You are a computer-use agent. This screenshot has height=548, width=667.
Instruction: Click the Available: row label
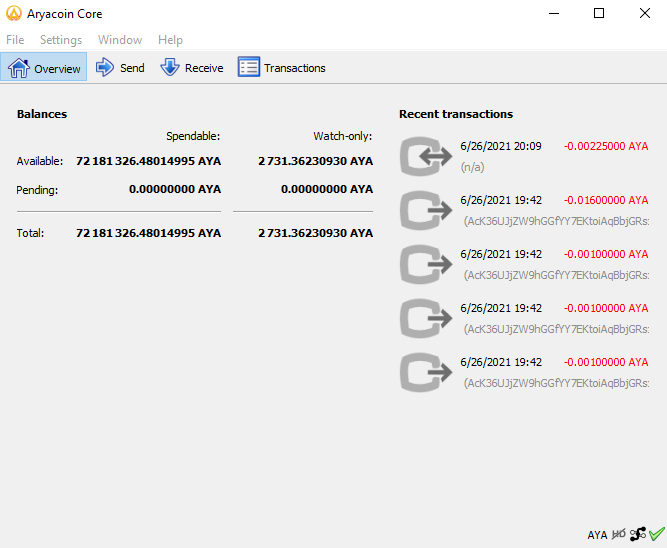click(40, 161)
